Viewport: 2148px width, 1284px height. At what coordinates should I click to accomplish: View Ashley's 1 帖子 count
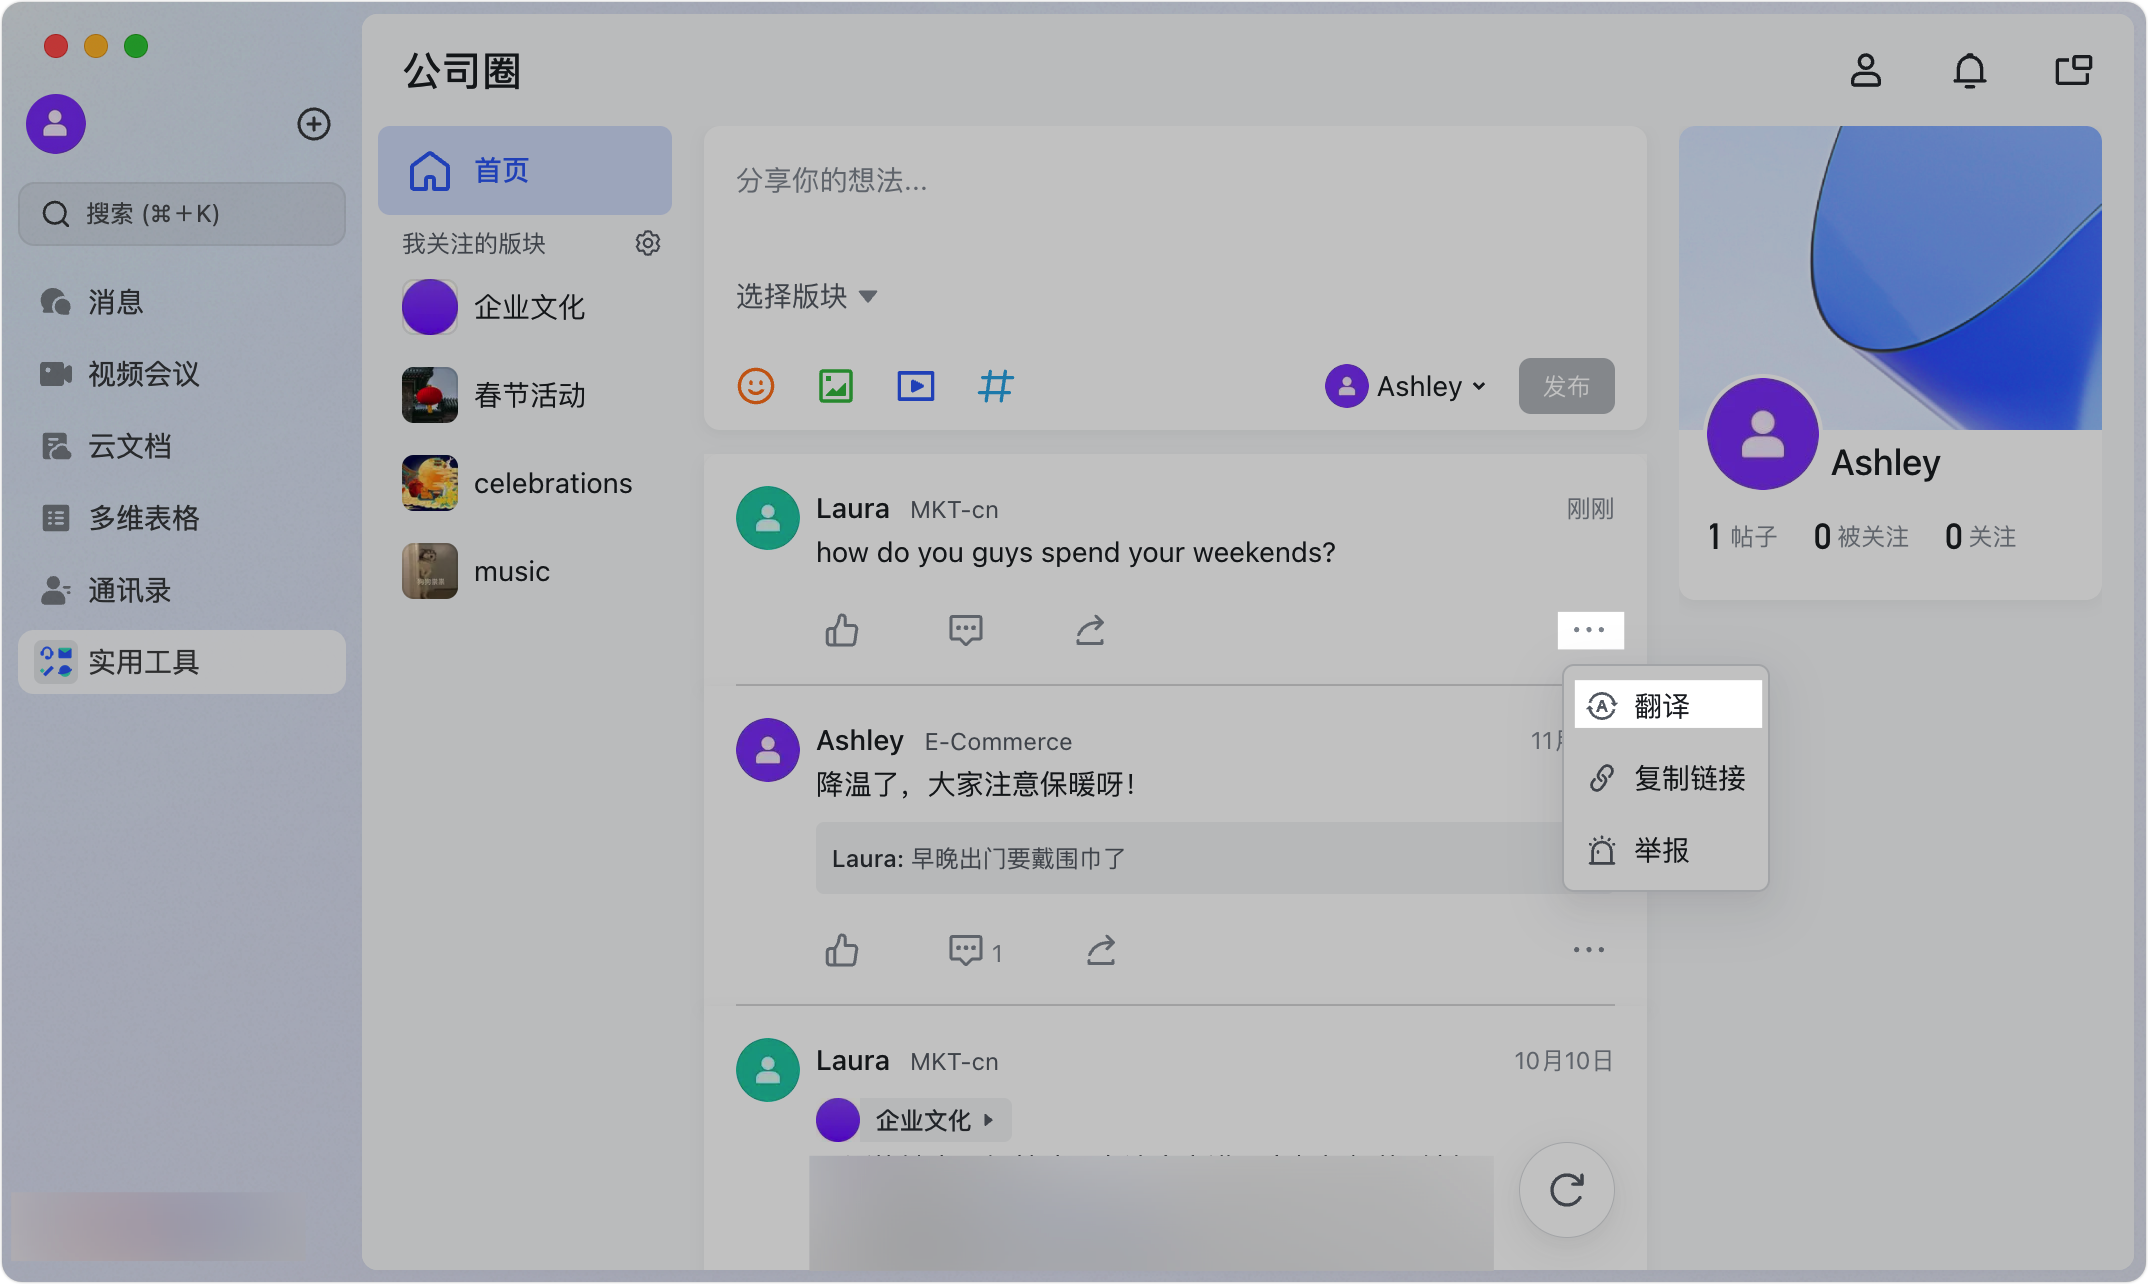[x=1742, y=537]
